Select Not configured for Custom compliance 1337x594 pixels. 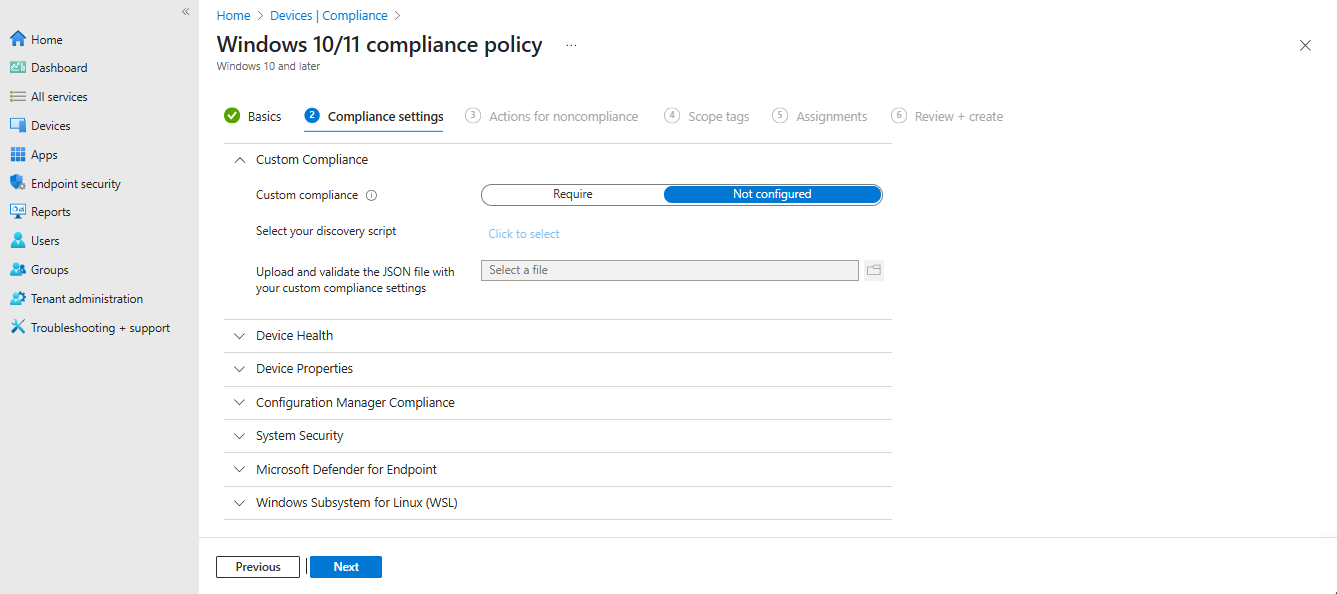click(x=772, y=194)
